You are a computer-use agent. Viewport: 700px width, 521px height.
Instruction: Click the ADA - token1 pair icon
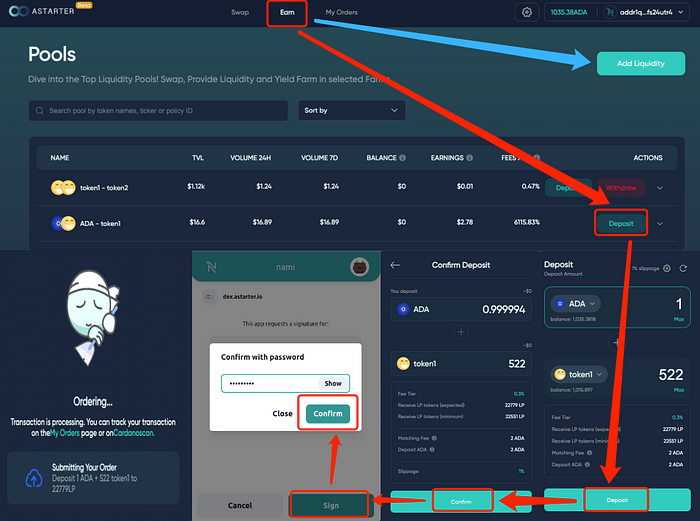click(63, 223)
